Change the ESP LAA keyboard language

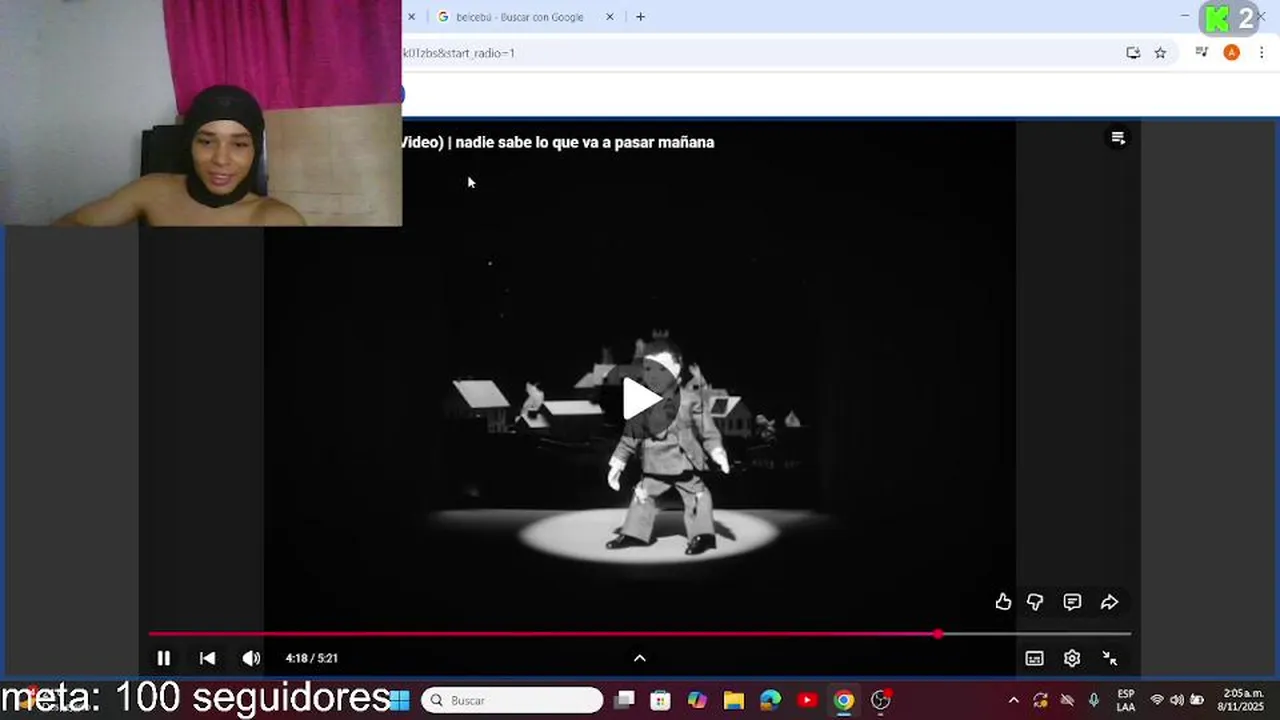(x=1126, y=700)
